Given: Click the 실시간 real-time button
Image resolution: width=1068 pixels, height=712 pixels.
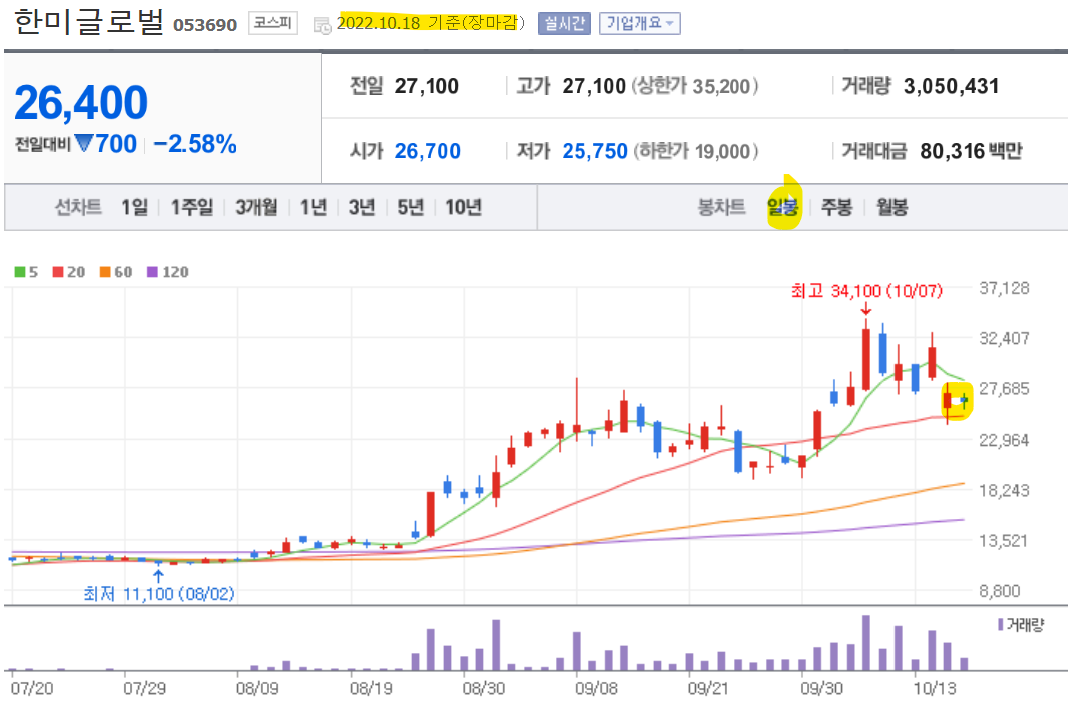Looking at the screenshot, I should click(x=564, y=24).
